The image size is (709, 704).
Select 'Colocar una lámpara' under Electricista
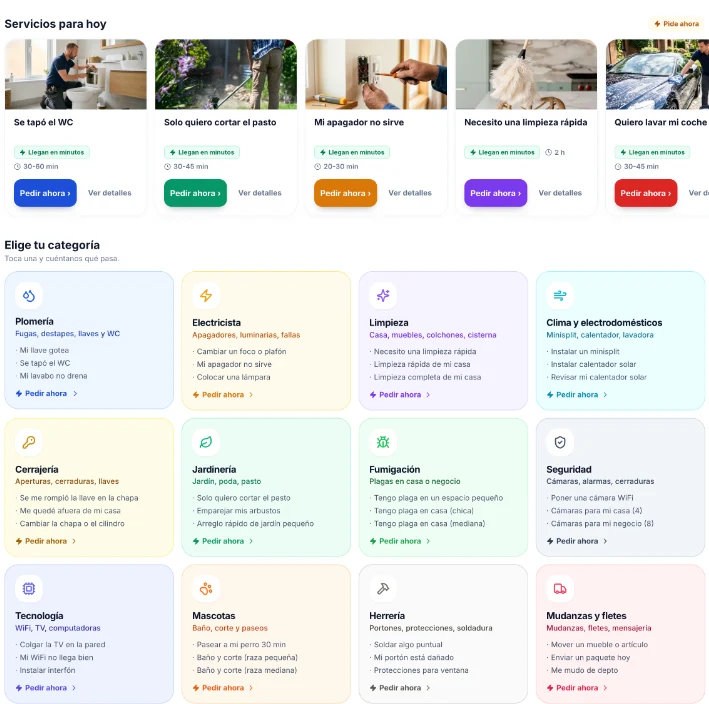(x=233, y=377)
